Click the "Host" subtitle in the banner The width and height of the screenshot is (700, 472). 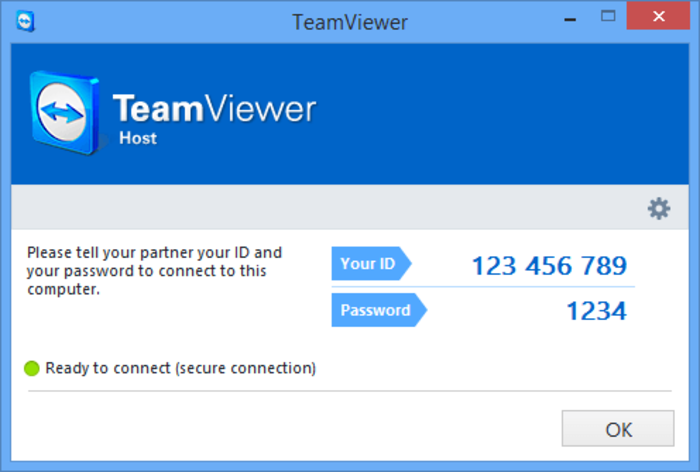tap(137, 139)
